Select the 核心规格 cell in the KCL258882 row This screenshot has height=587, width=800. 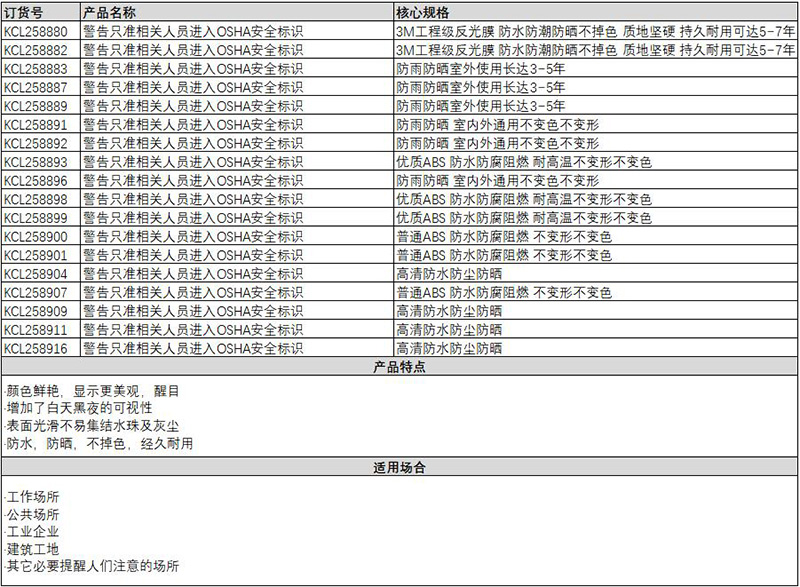[x=595, y=50]
